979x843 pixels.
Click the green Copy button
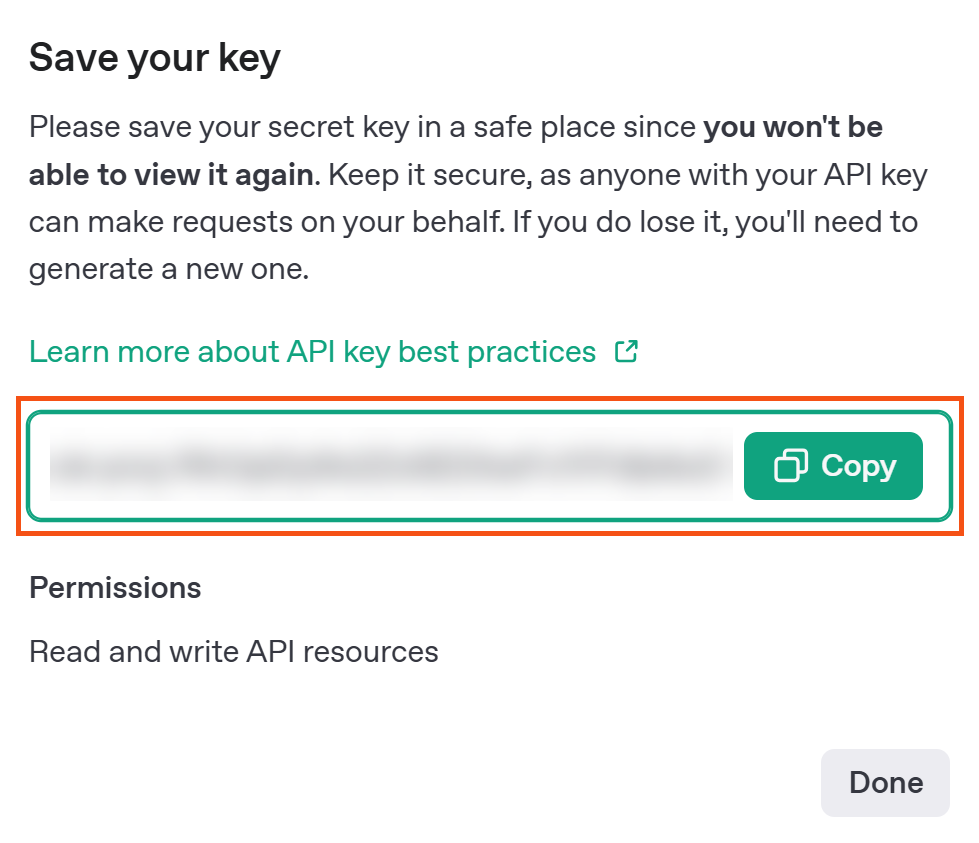pyautogui.click(x=833, y=466)
